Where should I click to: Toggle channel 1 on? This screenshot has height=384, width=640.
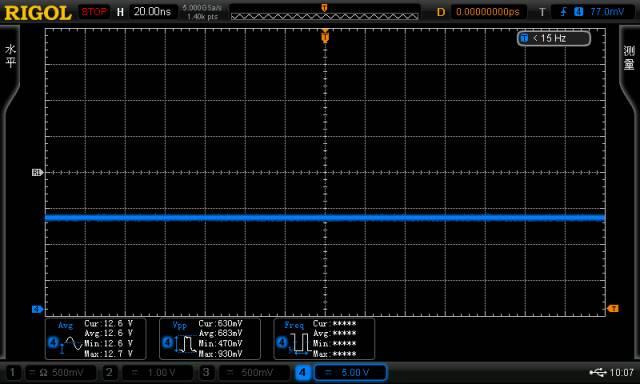point(13,372)
